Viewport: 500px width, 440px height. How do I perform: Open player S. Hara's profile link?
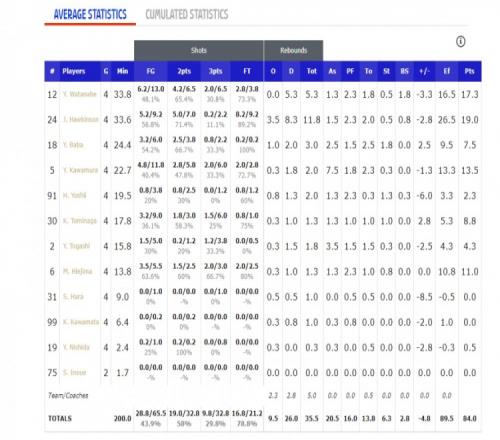73,297
